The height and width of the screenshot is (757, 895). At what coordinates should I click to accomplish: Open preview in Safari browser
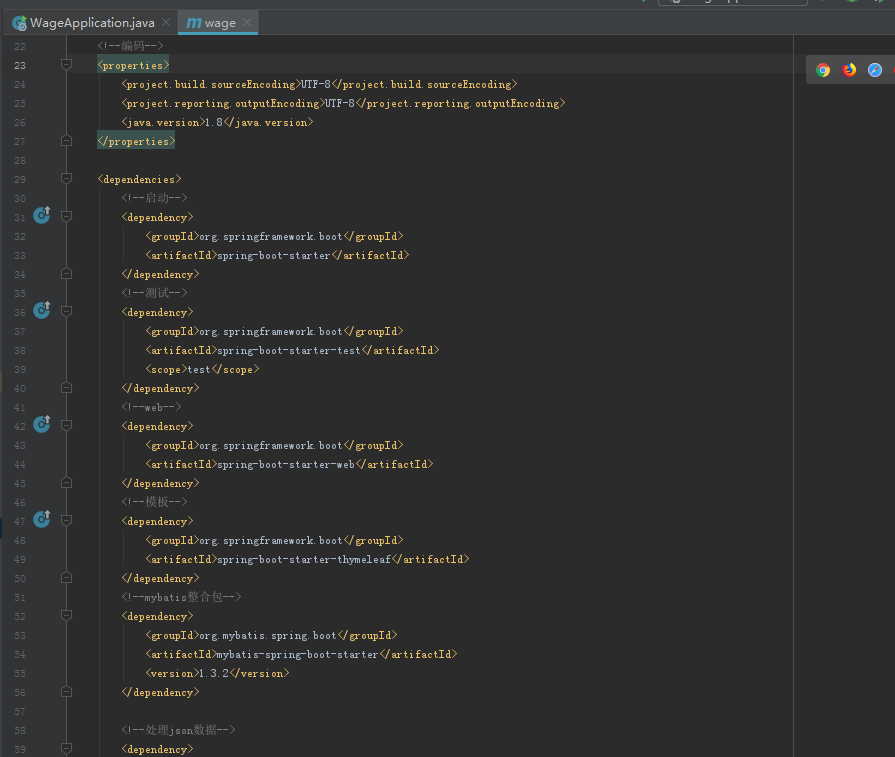(875, 70)
